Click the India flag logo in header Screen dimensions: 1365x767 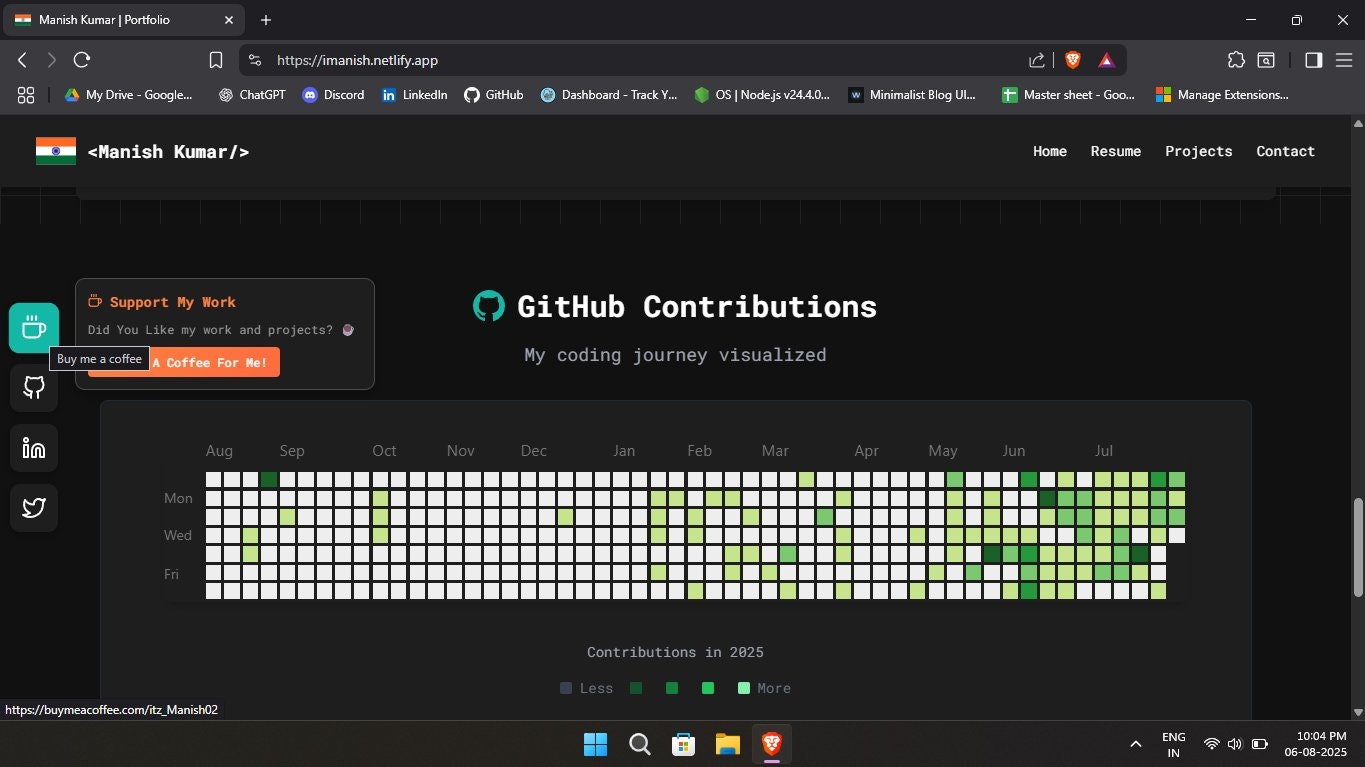[x=56, y=151]
